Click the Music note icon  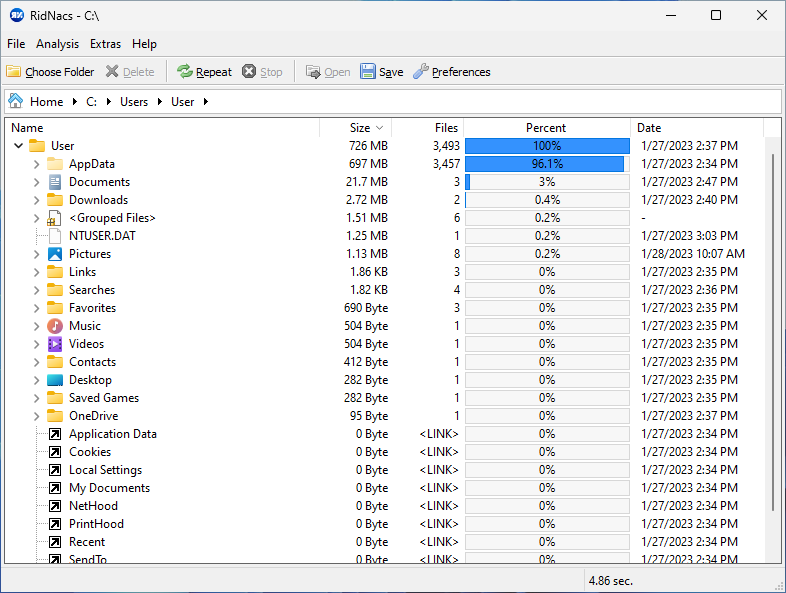pyautogui.click(x=55, y=326)
